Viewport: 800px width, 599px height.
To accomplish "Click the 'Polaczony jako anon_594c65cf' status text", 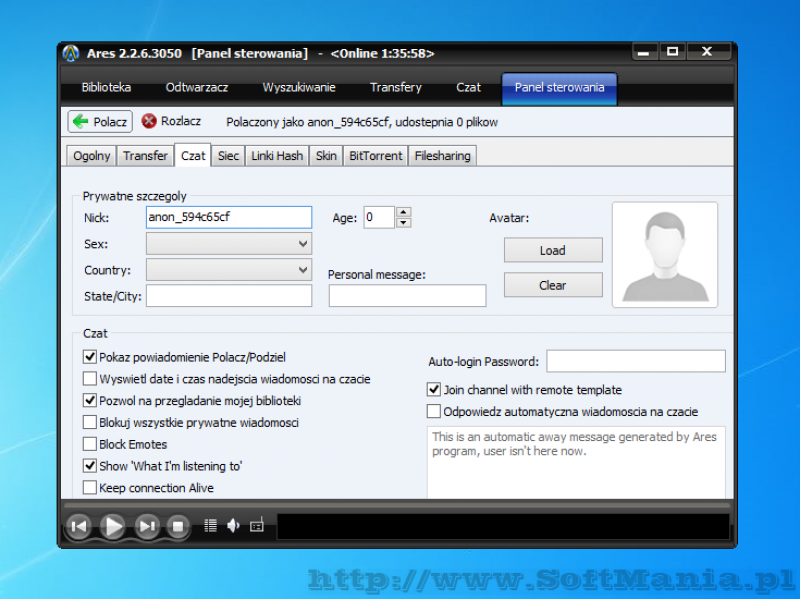I will [362, 122].
